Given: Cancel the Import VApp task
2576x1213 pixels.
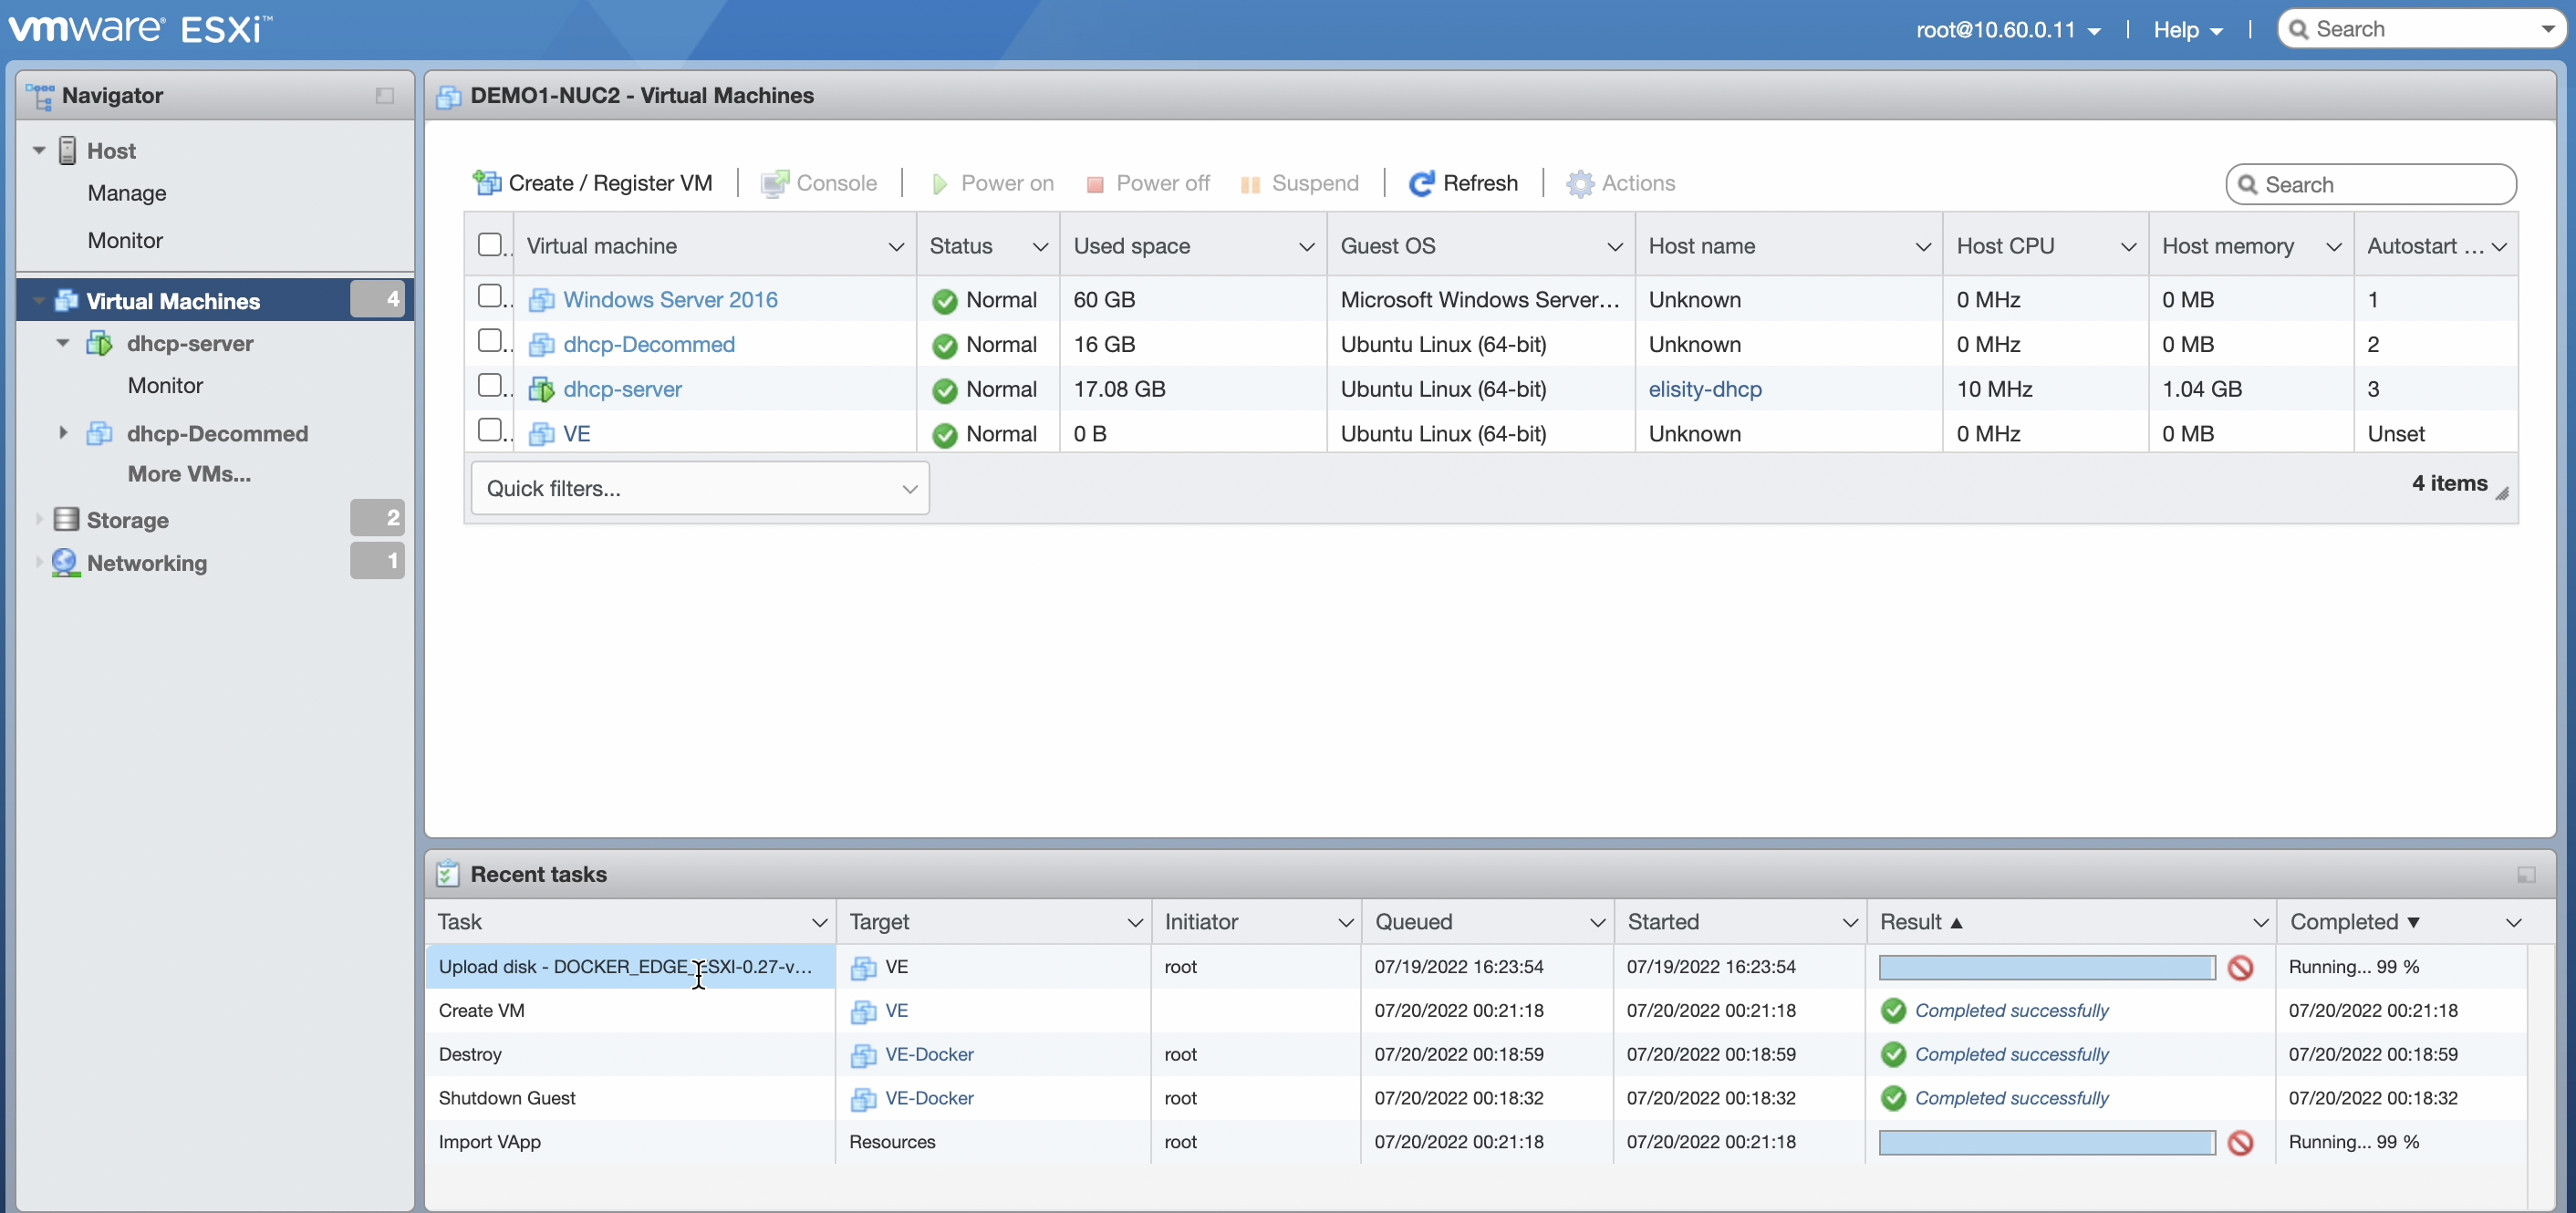Looking at the screenshot, I should pos(2241,1143).
